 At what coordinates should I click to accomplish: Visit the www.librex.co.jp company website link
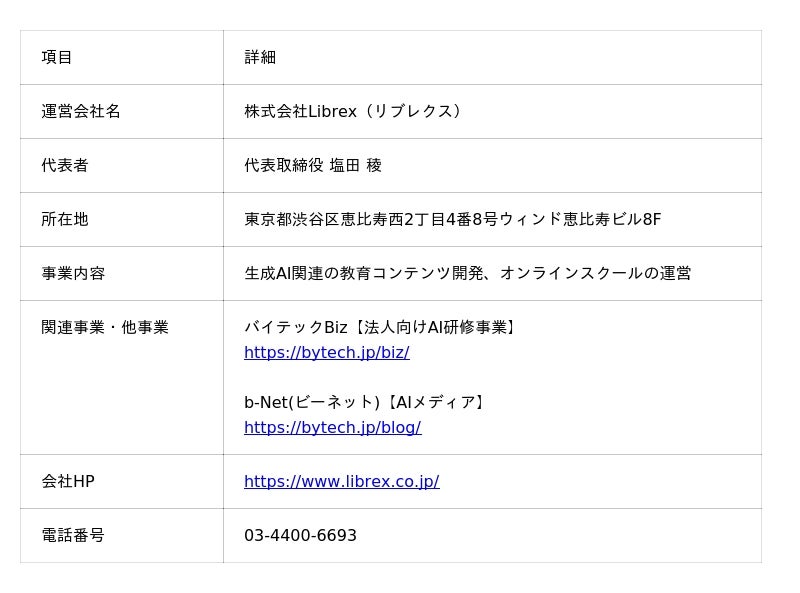(341, 482)
